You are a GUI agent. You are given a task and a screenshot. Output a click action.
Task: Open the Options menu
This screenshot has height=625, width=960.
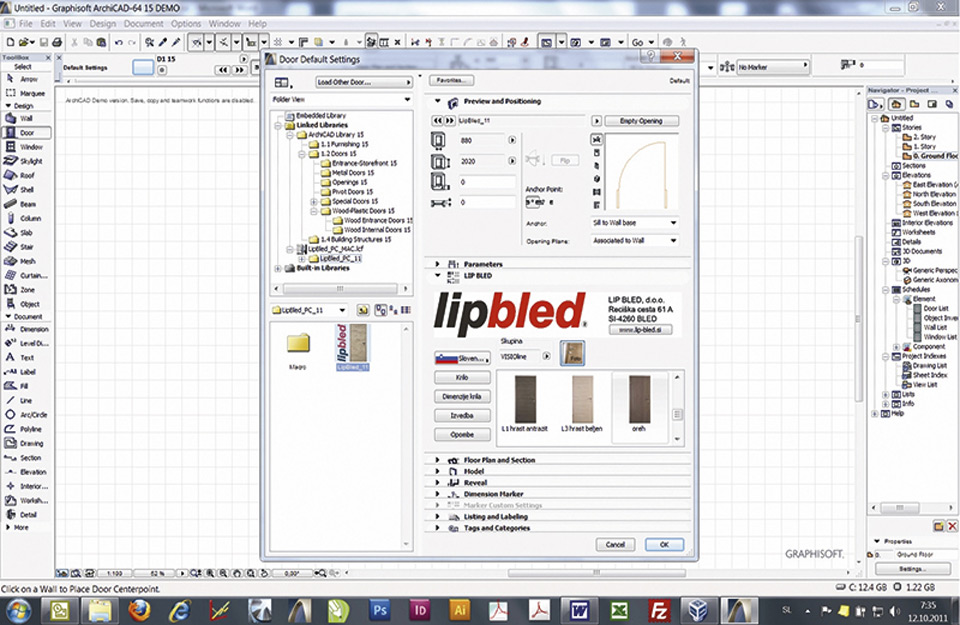point(186,24)
